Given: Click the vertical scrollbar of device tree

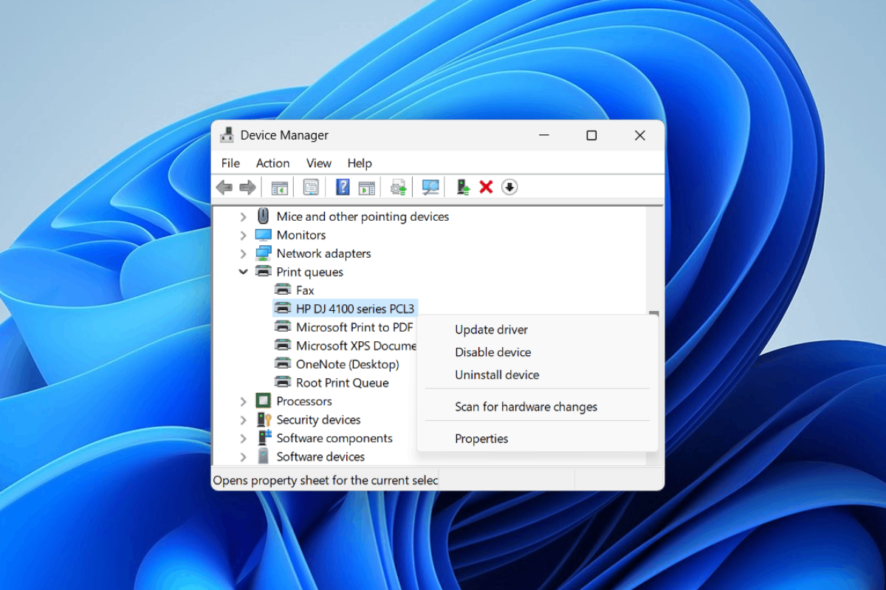Looking at the screenshot, I should (x=654, y=260).
